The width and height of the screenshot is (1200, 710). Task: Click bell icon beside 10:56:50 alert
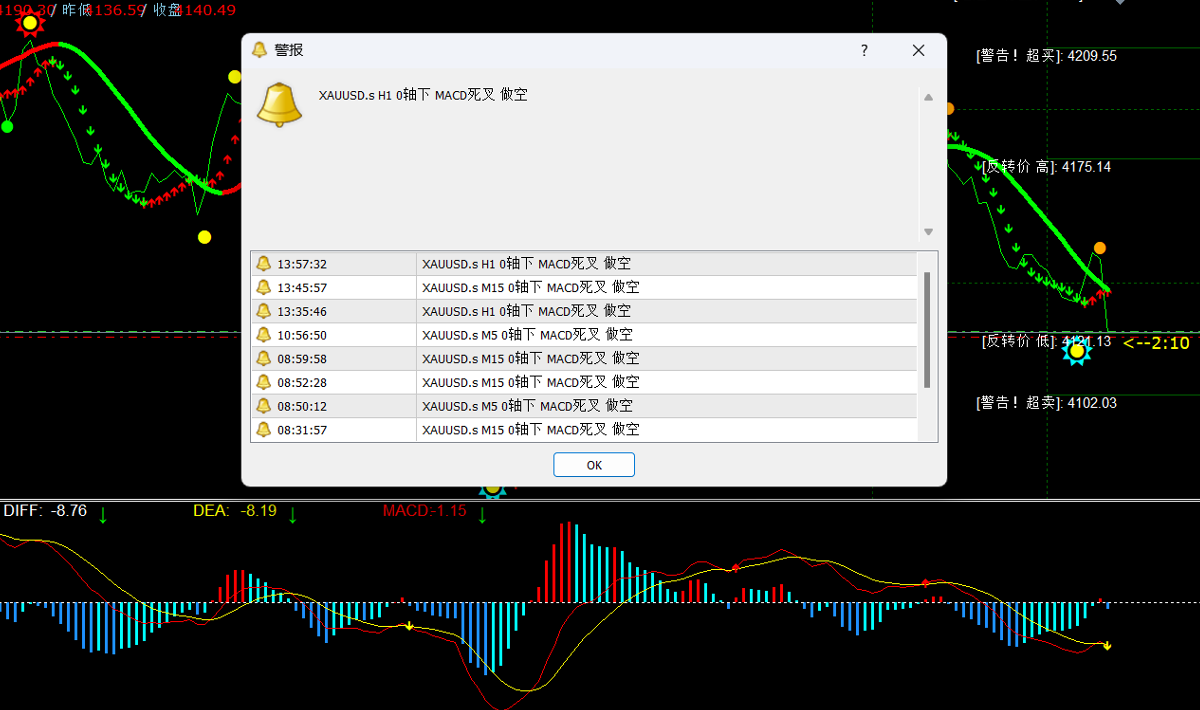tap(264, 335)
